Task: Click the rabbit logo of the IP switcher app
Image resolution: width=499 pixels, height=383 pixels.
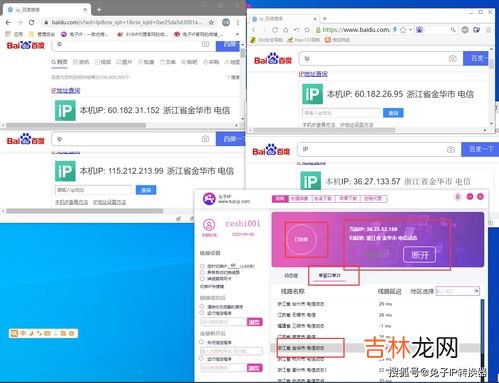Action: click(209, 199)
